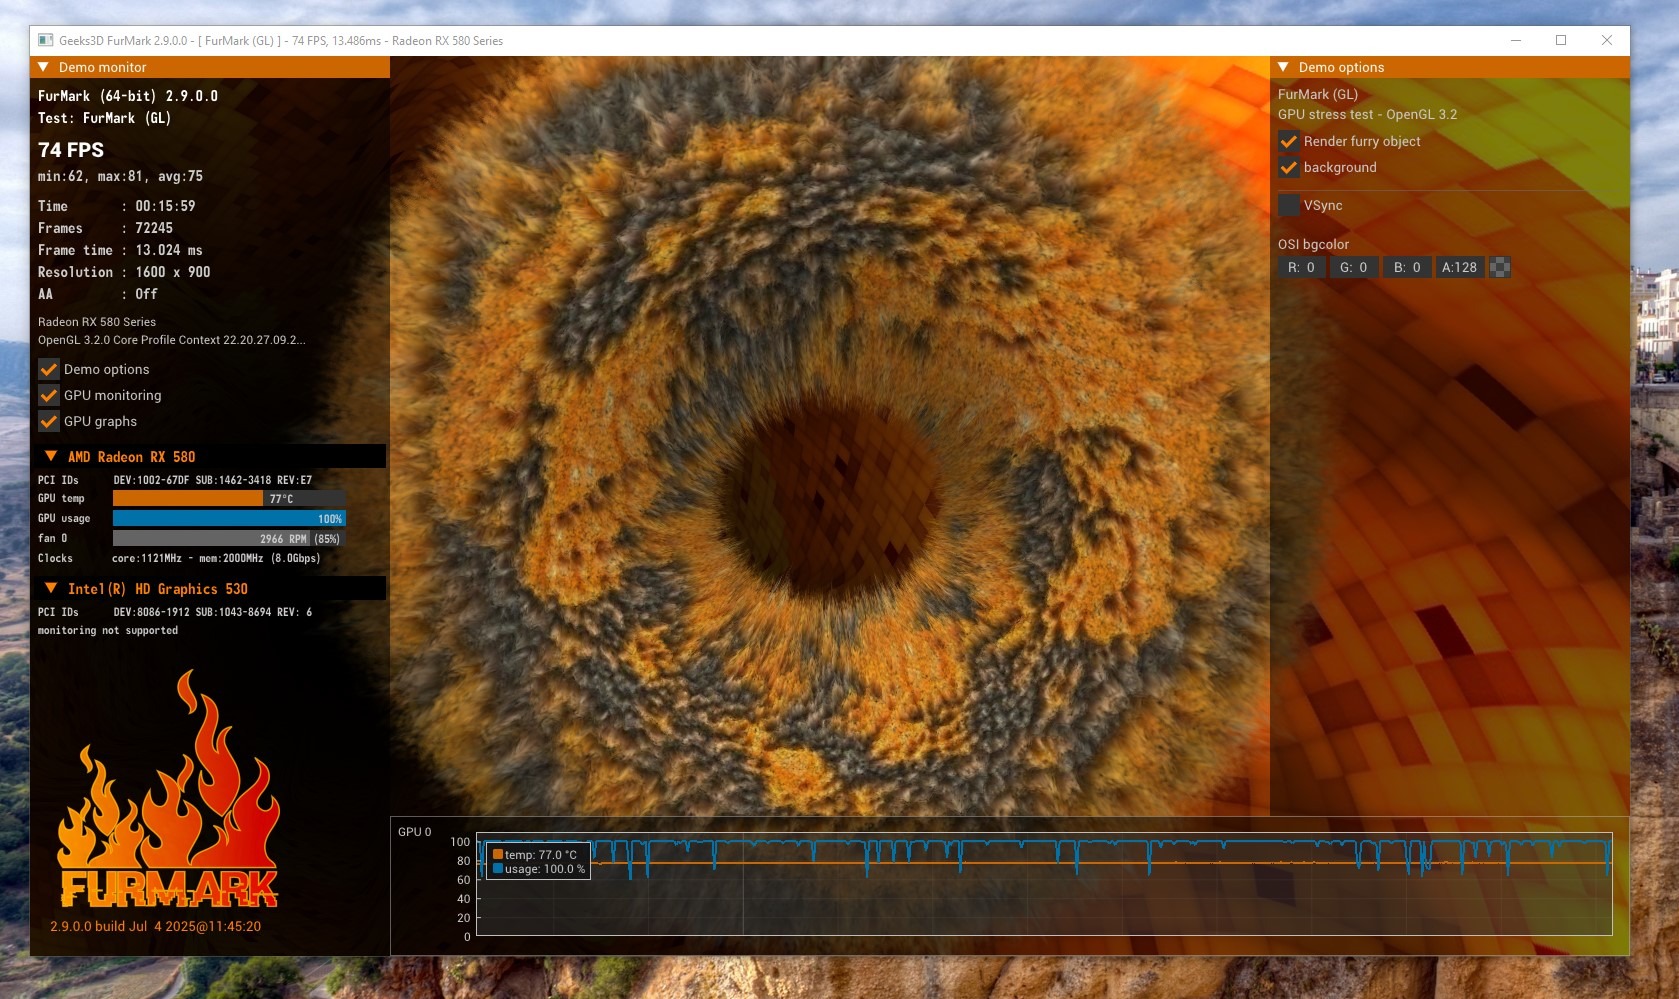Uncheck the GPU monitoring checkbox
Image resolution: width=1679 pixels, height=999 pixels.
pos(49,395)
